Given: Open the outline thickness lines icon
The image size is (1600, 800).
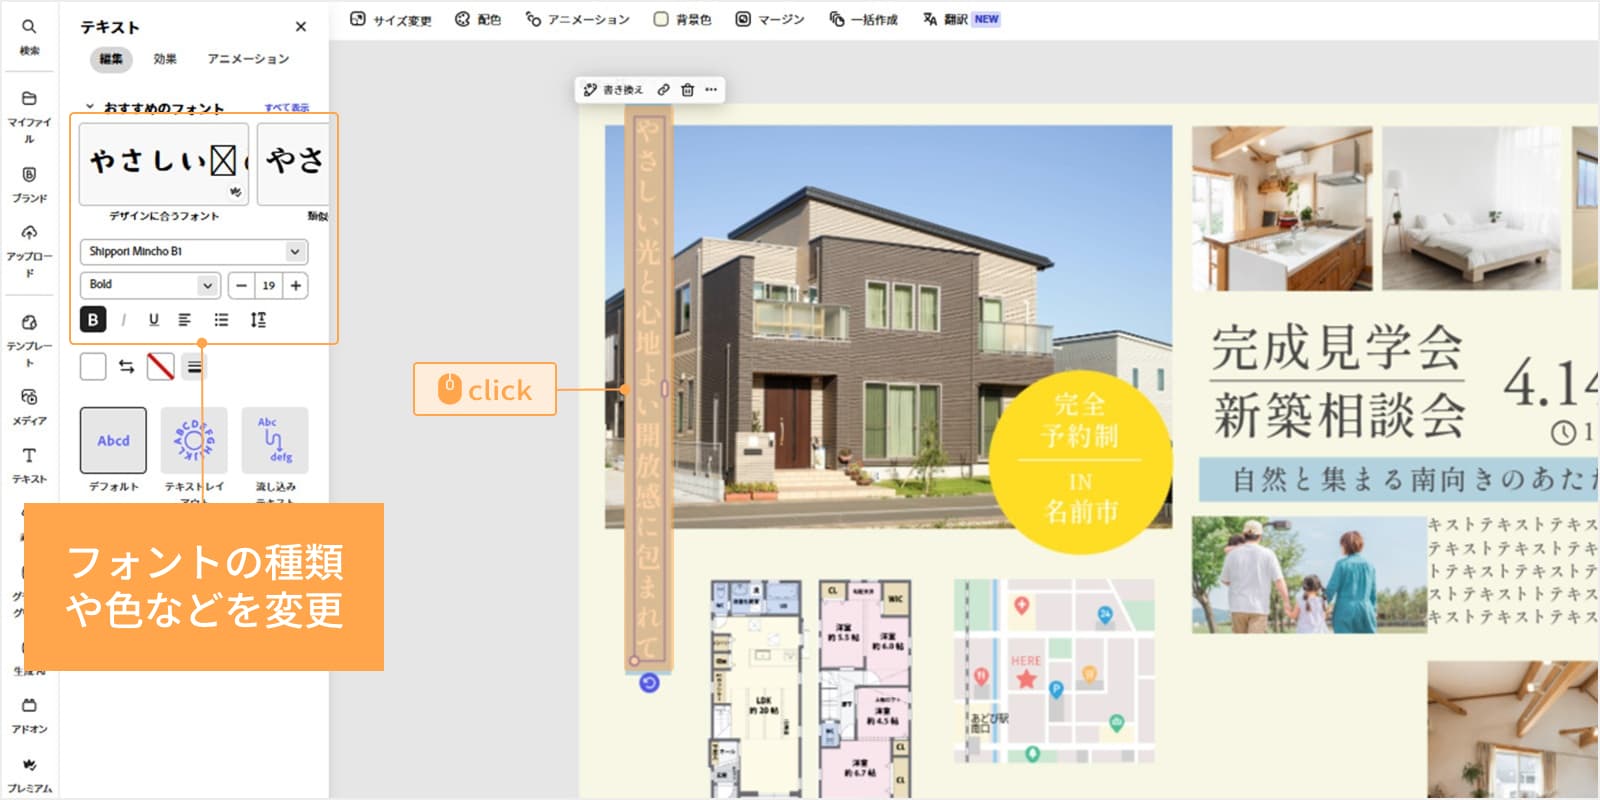Looking at the screenshot, I should coord(195,367).
